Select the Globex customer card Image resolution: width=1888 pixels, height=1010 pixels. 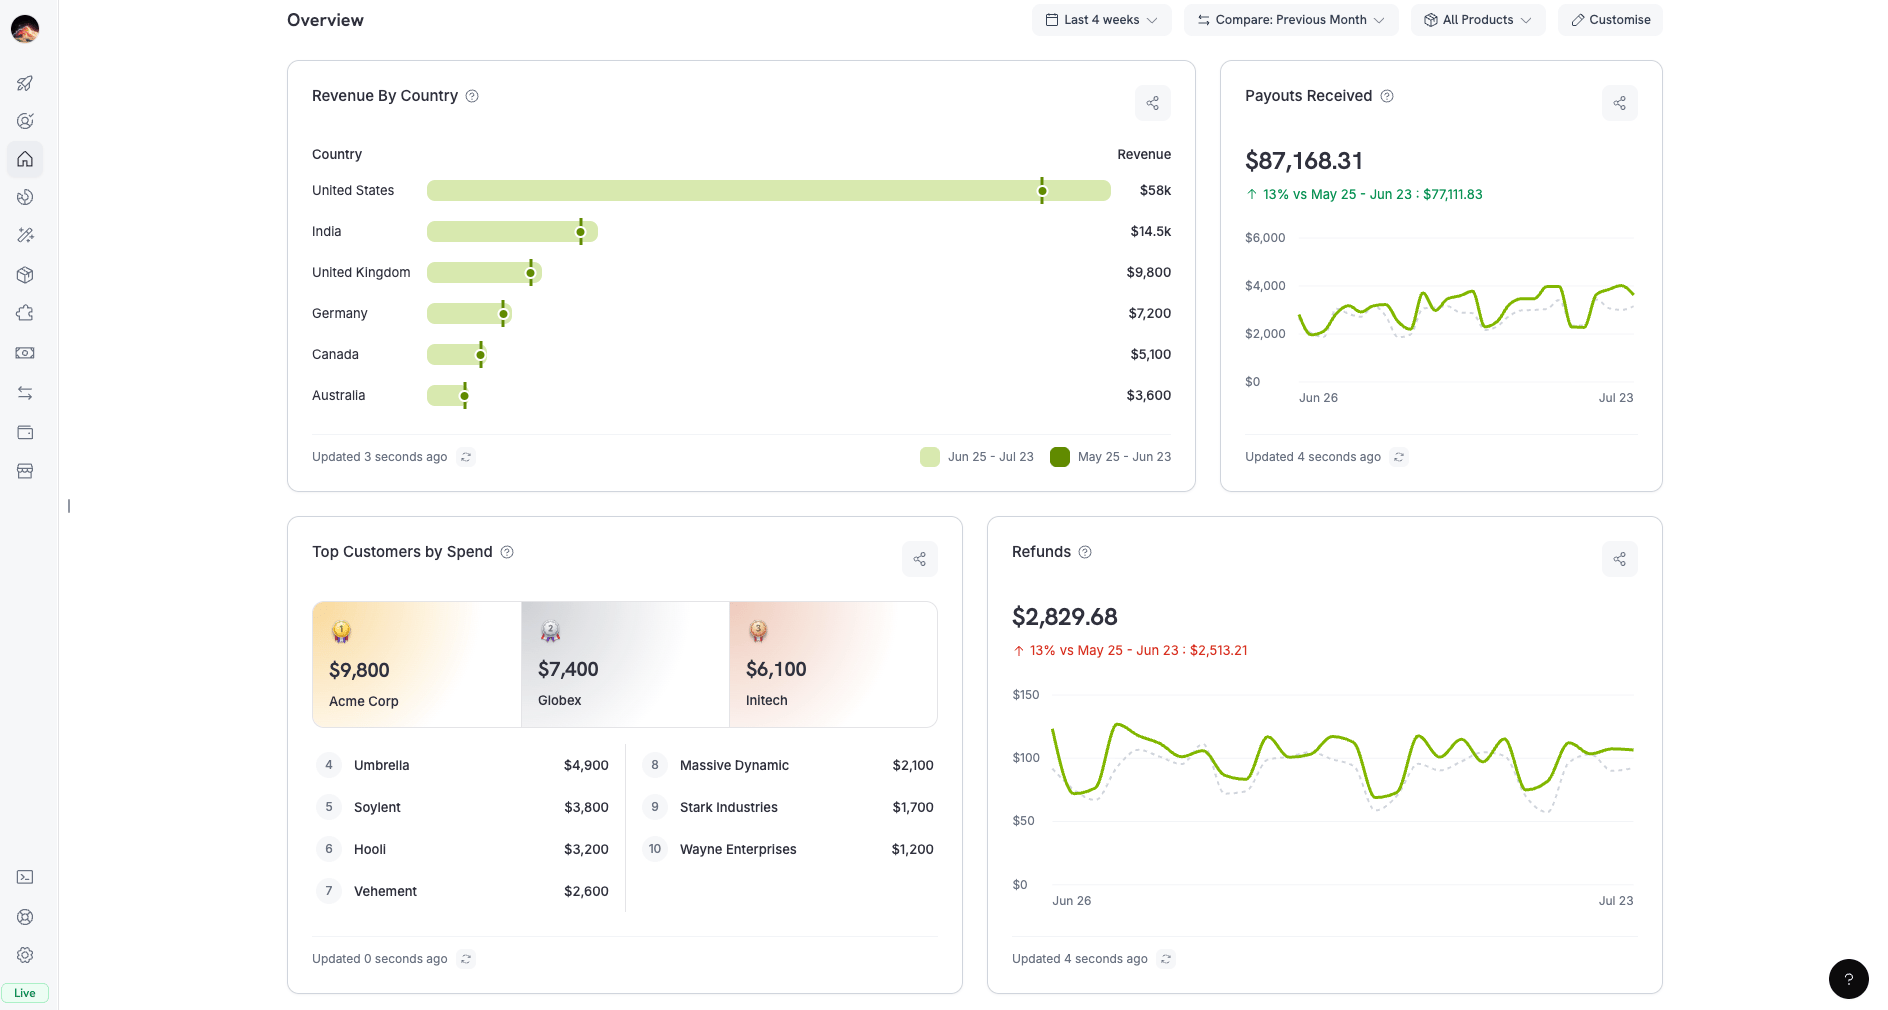[625, 664]
